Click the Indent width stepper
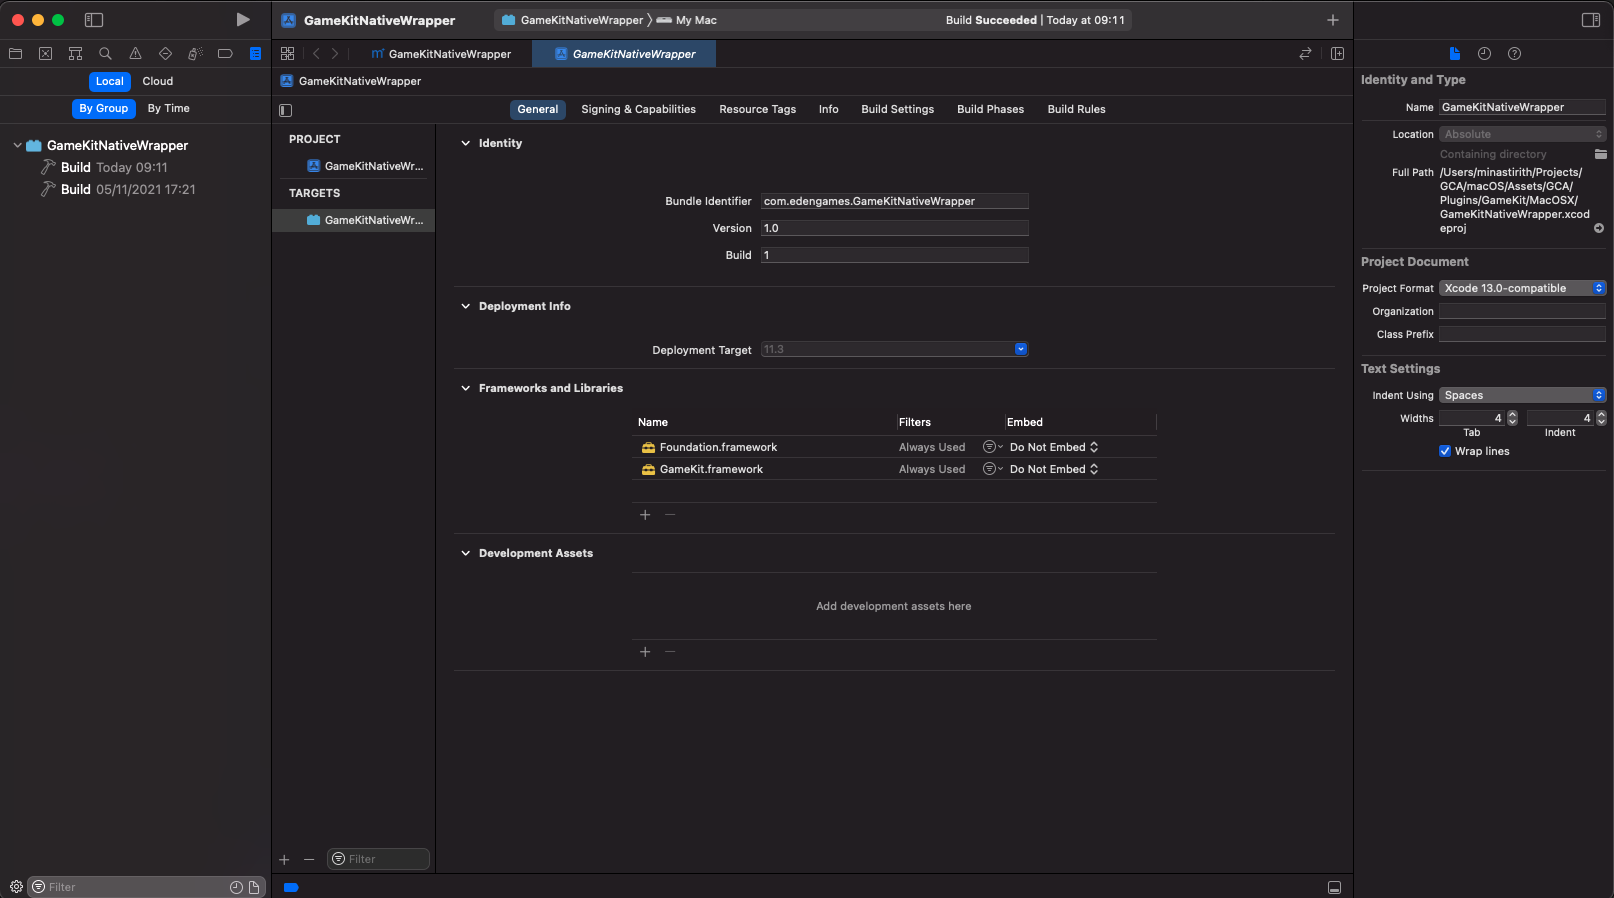 click(x=1601, y=419)
